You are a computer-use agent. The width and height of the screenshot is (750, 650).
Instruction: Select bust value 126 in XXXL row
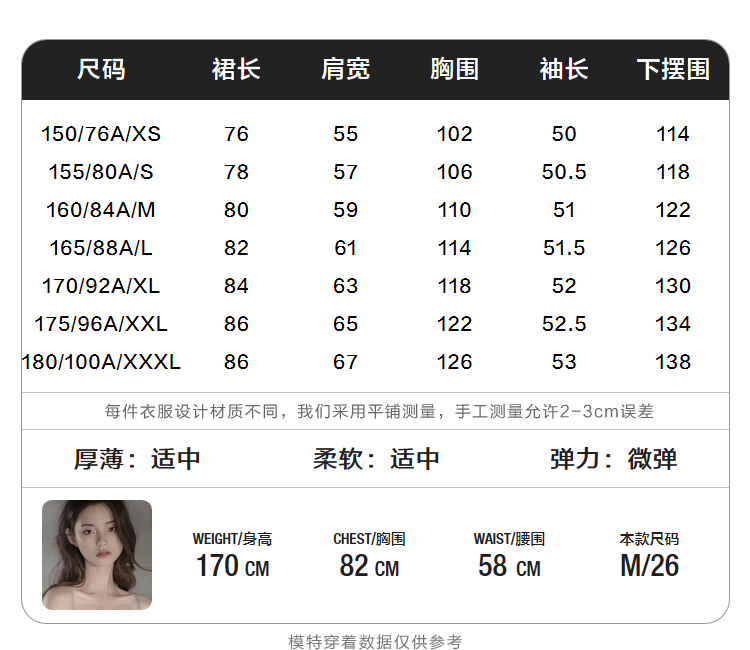click(454, 362)
